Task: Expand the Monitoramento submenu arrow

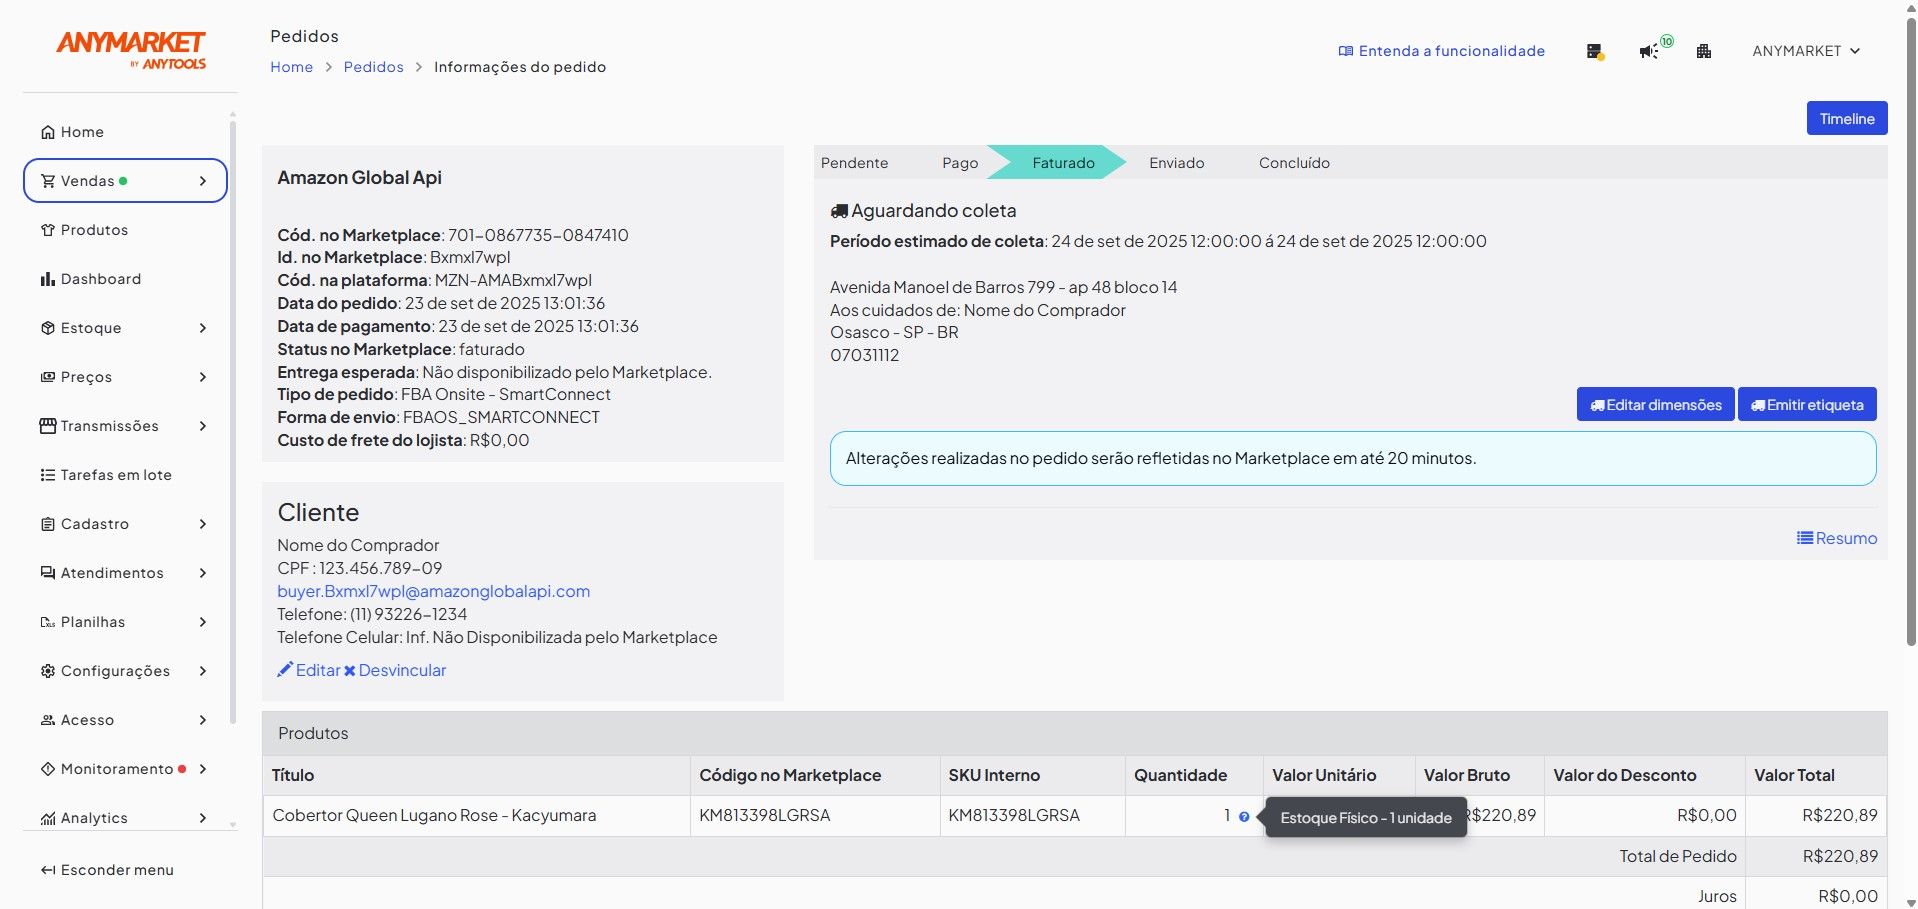Action: click(203, 769)
